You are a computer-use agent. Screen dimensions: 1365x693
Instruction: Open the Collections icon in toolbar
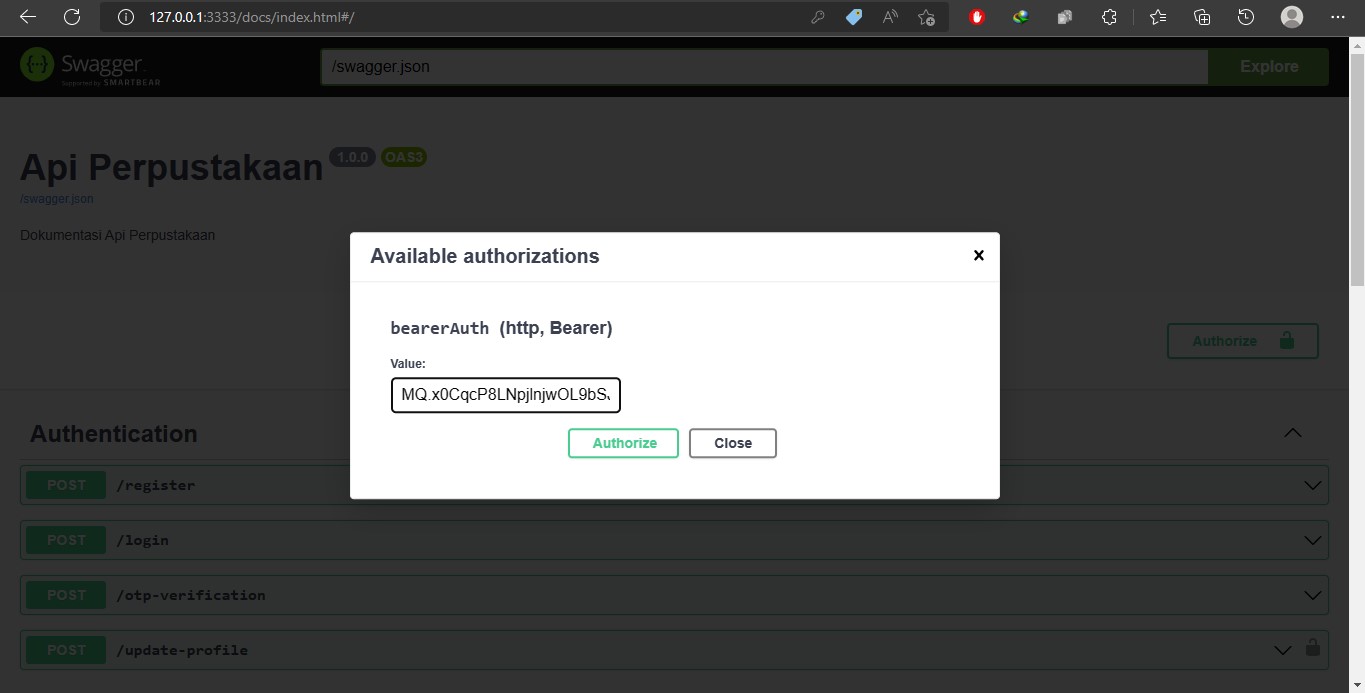coord(1202,17)
